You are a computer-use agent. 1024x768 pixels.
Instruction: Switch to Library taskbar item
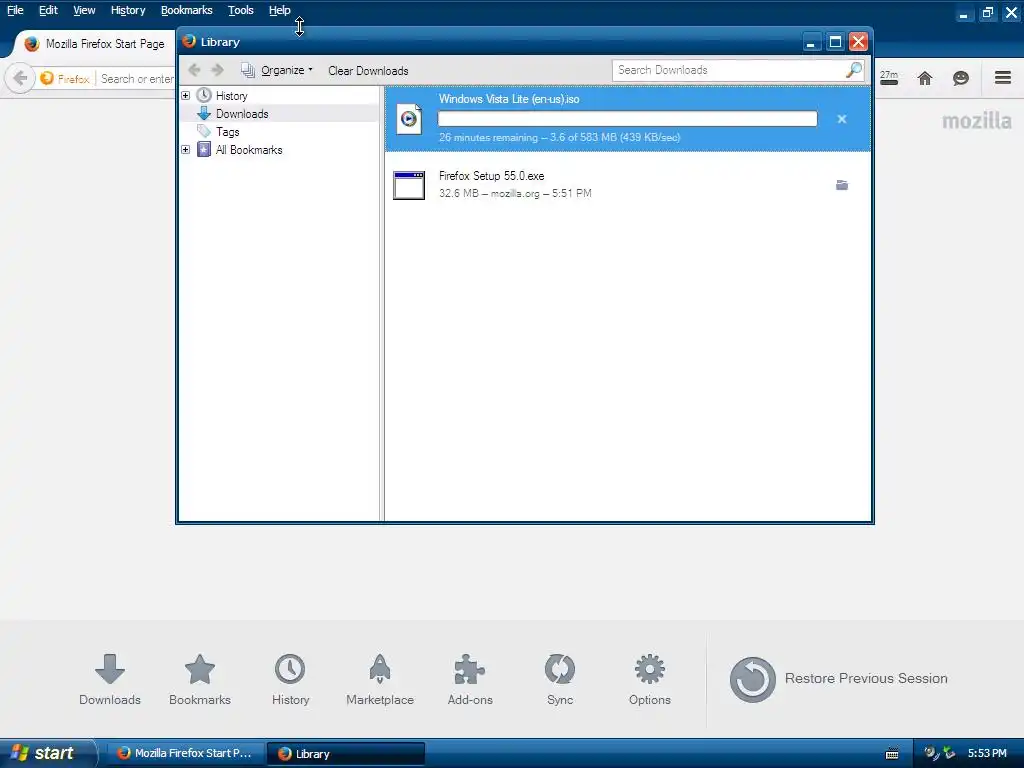pos(345,754)
